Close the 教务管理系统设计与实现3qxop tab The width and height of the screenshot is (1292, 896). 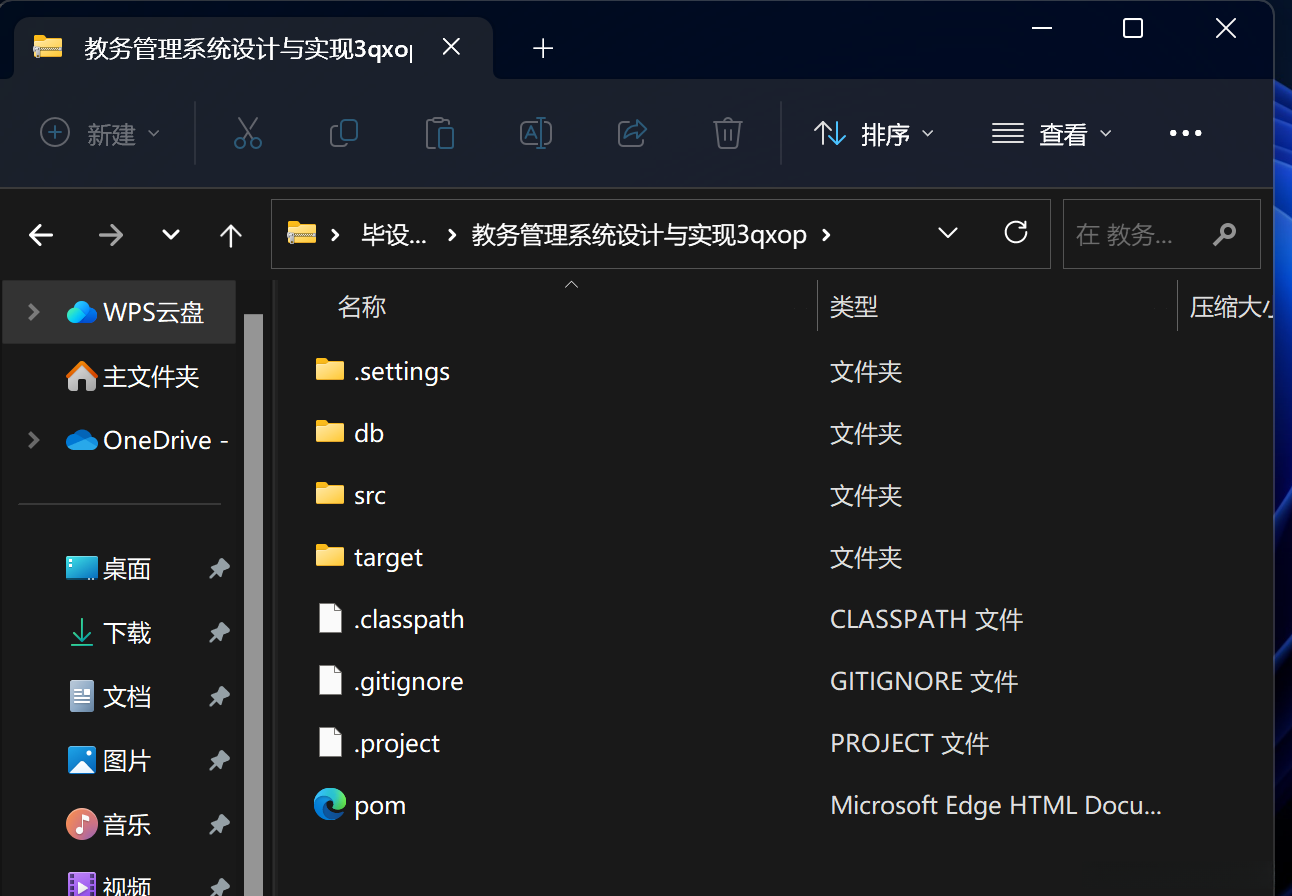pos(451,47)
